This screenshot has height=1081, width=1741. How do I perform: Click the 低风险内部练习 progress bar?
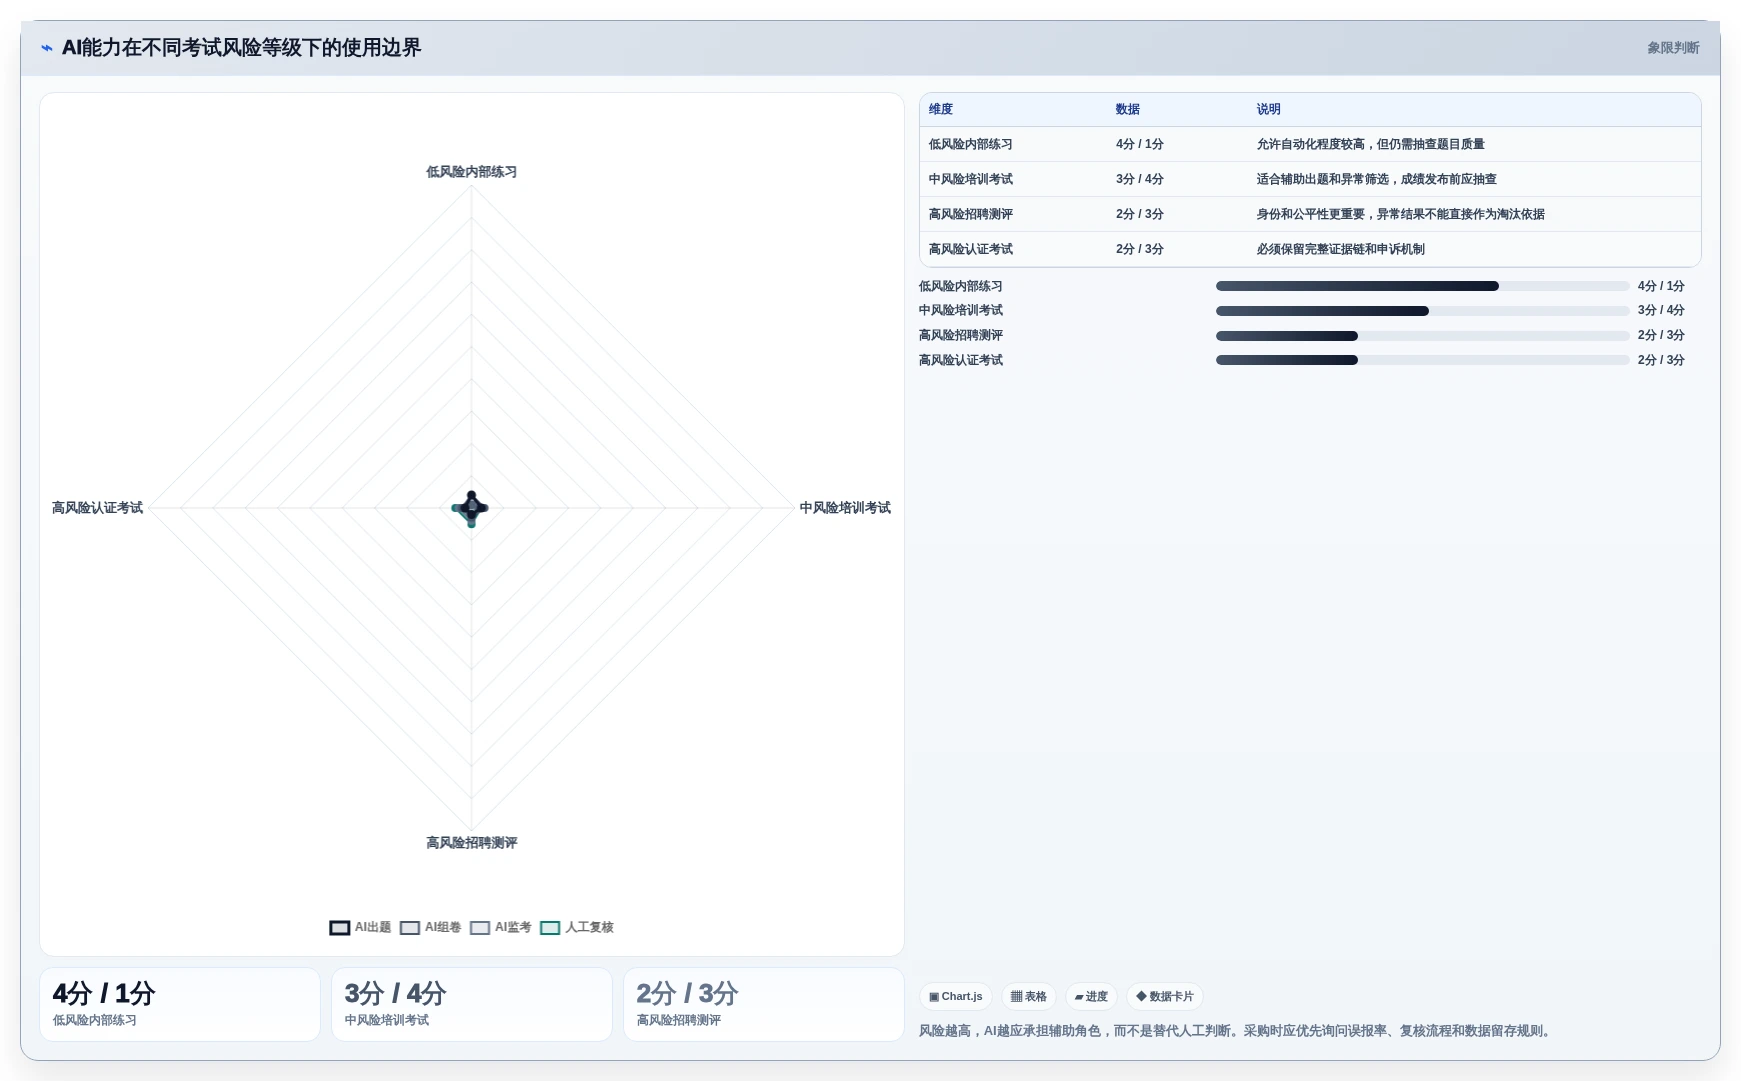pyautogui.click(x=1423, y=287)
